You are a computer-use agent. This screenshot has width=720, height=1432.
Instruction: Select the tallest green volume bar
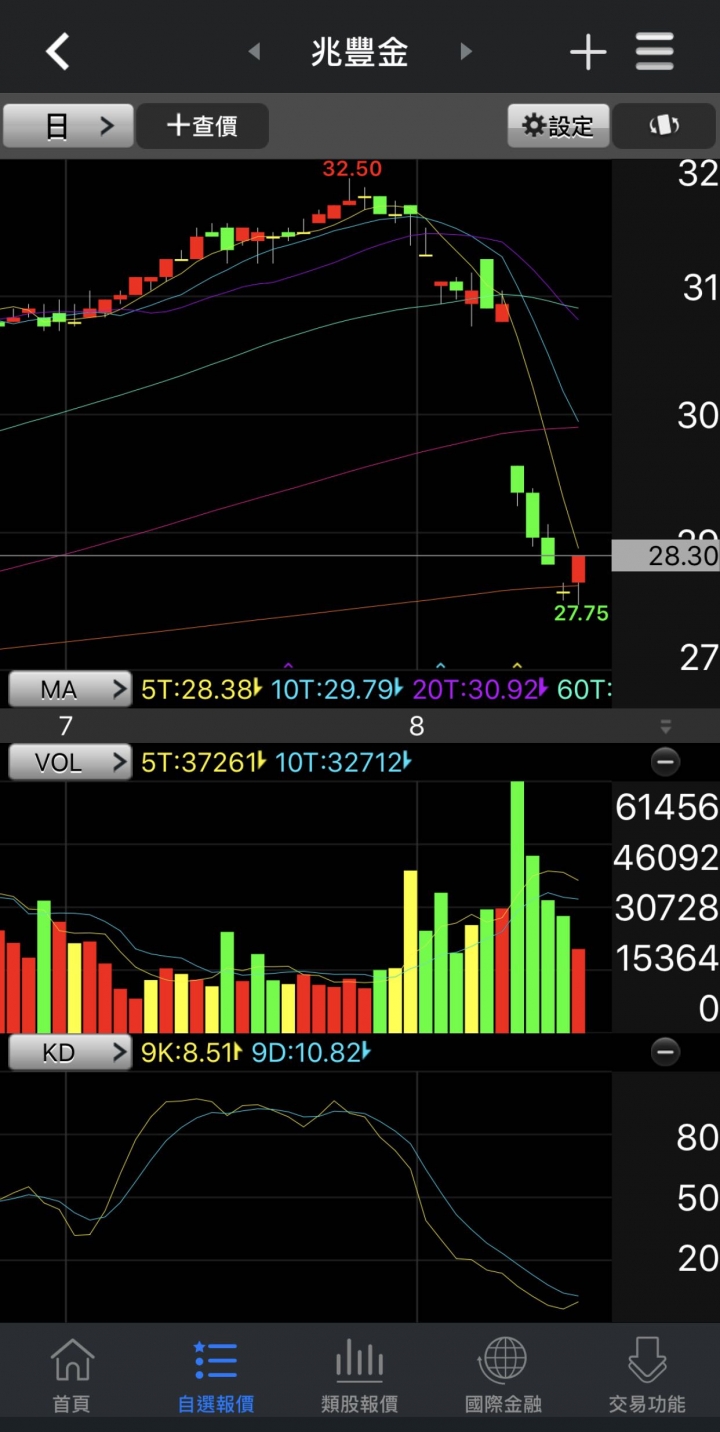pos(517,907)
